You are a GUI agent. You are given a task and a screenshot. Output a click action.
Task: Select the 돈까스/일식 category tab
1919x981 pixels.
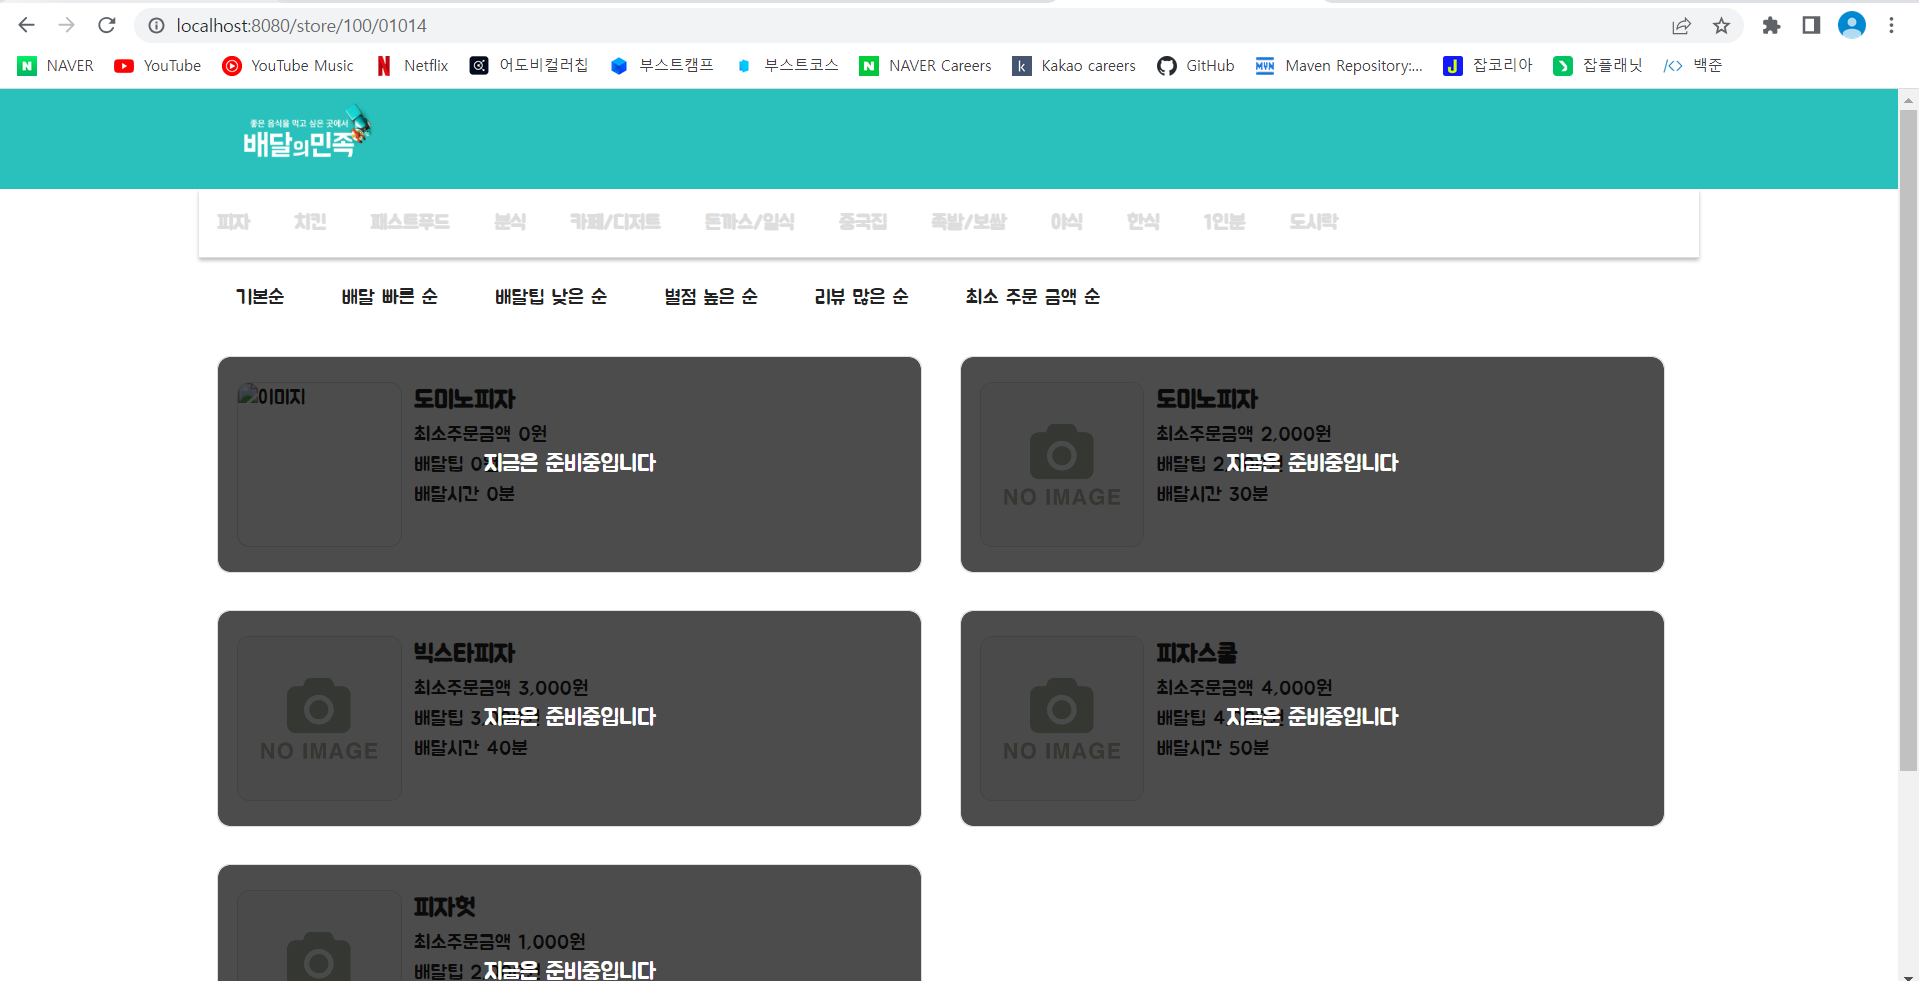pos(749,222)
